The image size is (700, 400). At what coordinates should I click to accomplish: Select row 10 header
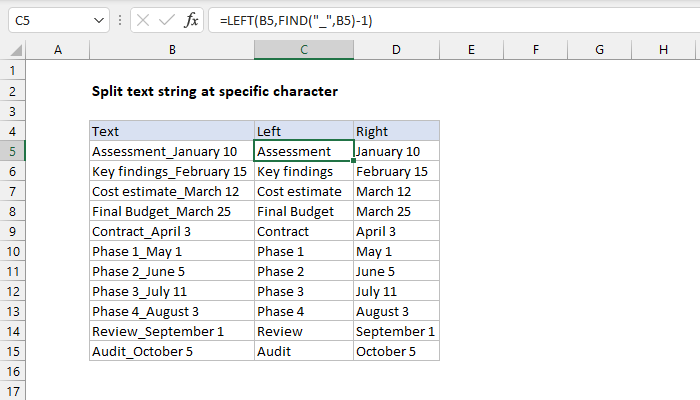point(13,251)
